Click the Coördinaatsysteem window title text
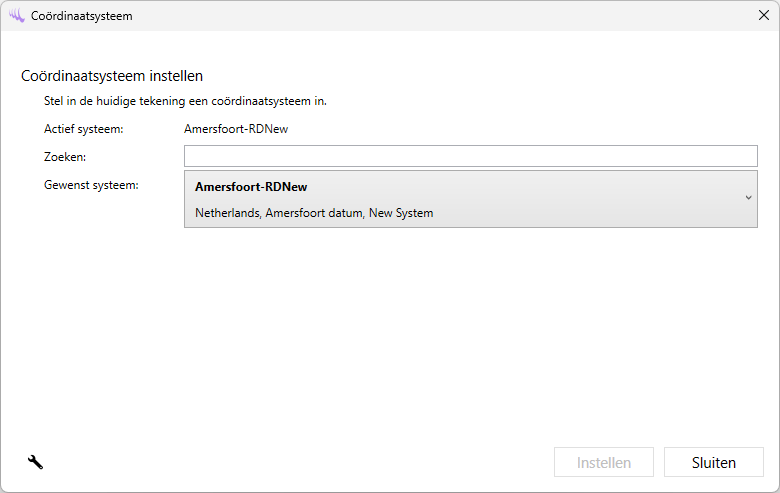Viewport: 780px width, 493px height. tap(81, 16)
